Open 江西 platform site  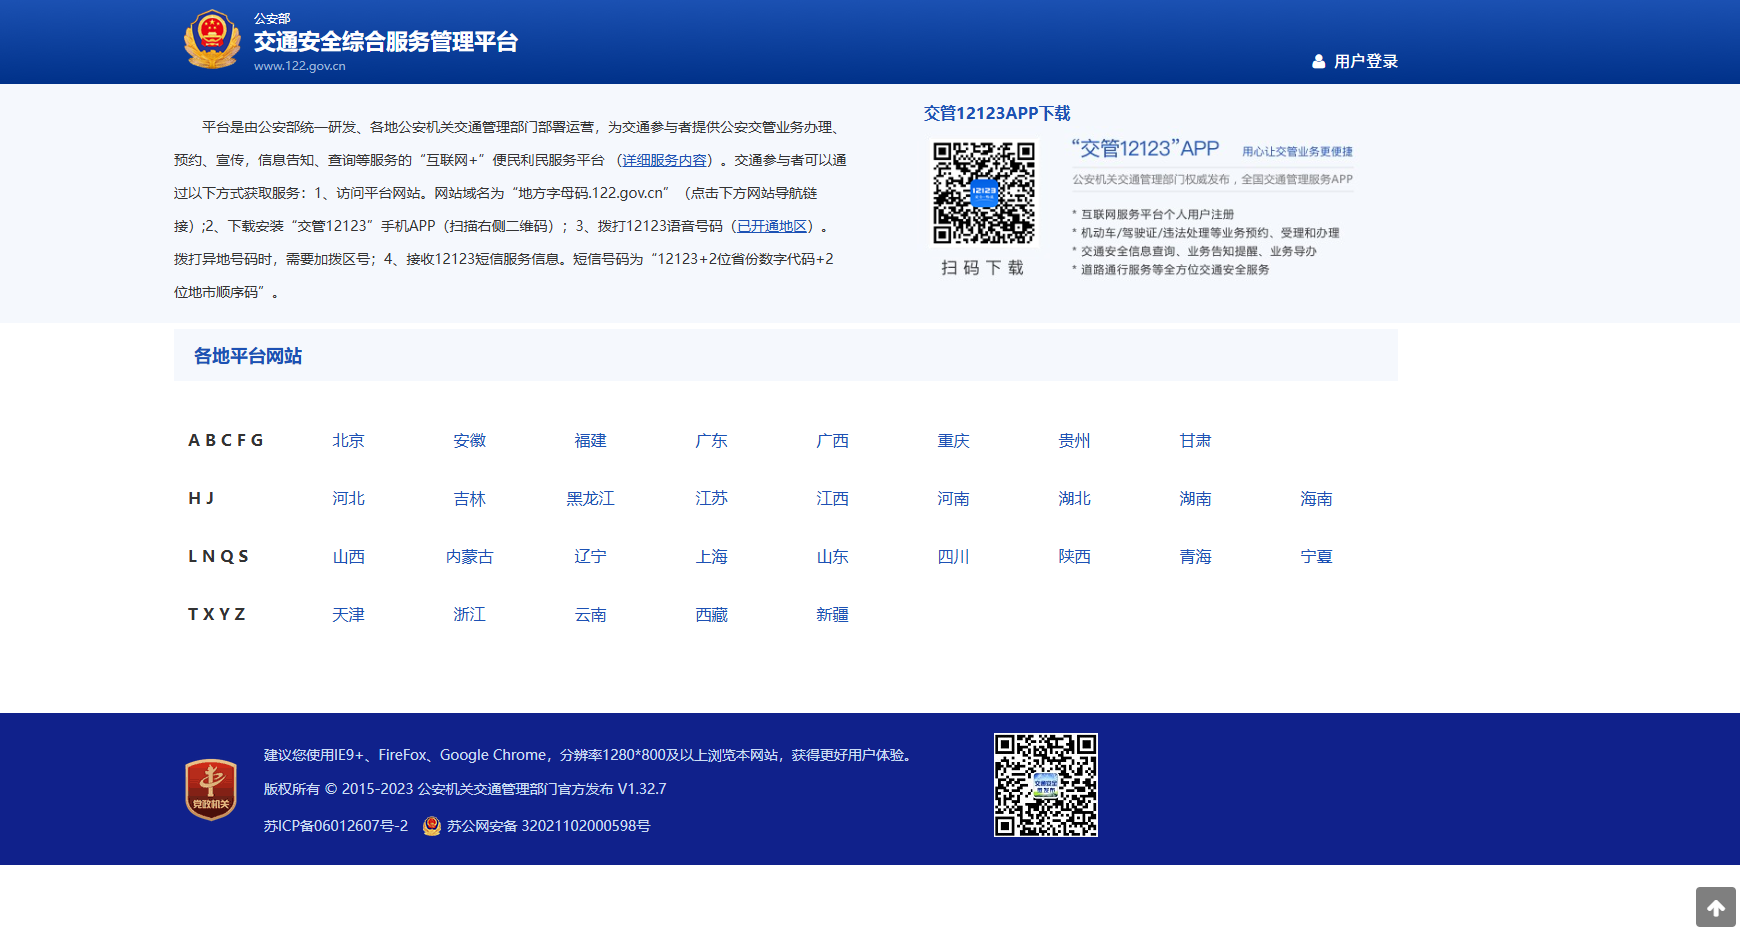tap(833, 499)
